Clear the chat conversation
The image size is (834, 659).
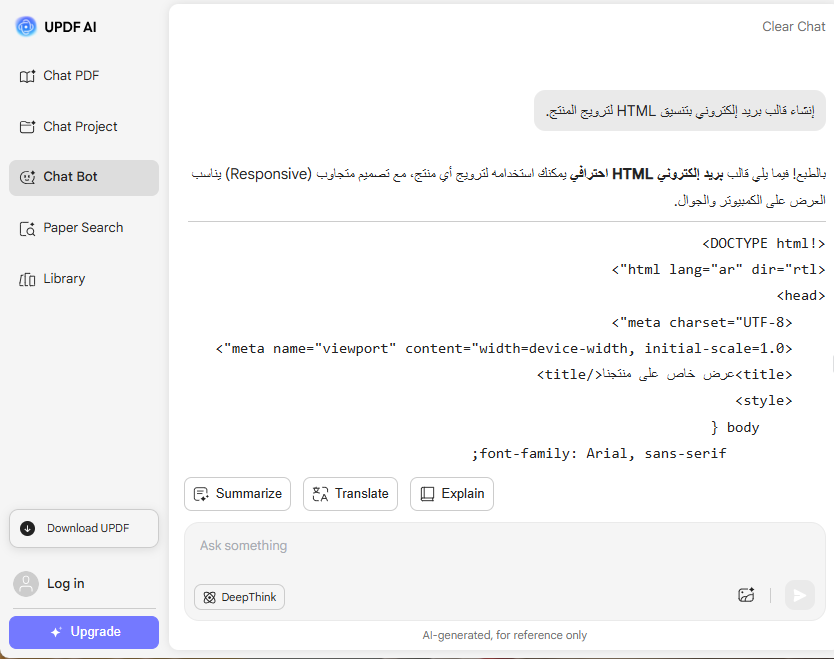coord(793,27)
